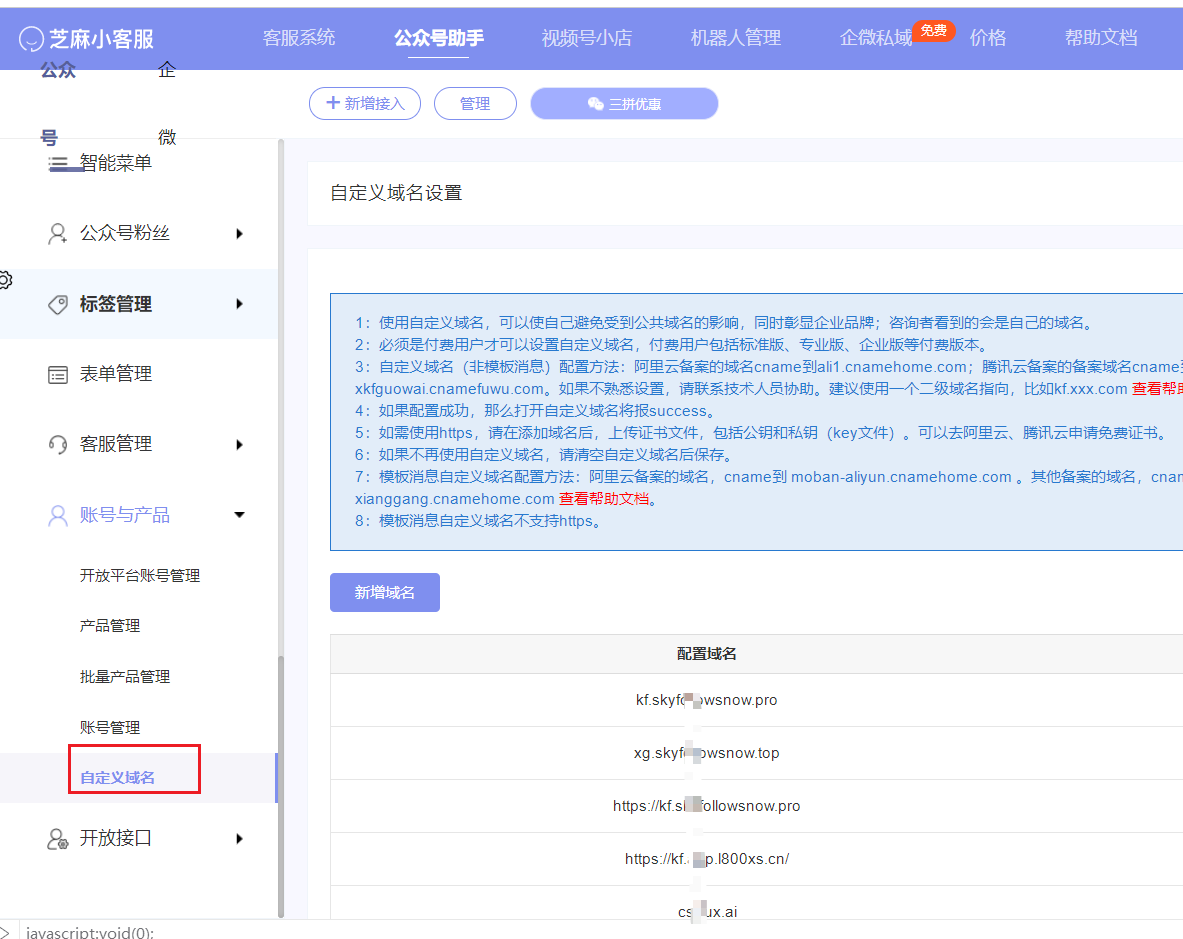Click the 免费 badge on 企微私域
The image size is (1183, 939).
coord(933,30)
